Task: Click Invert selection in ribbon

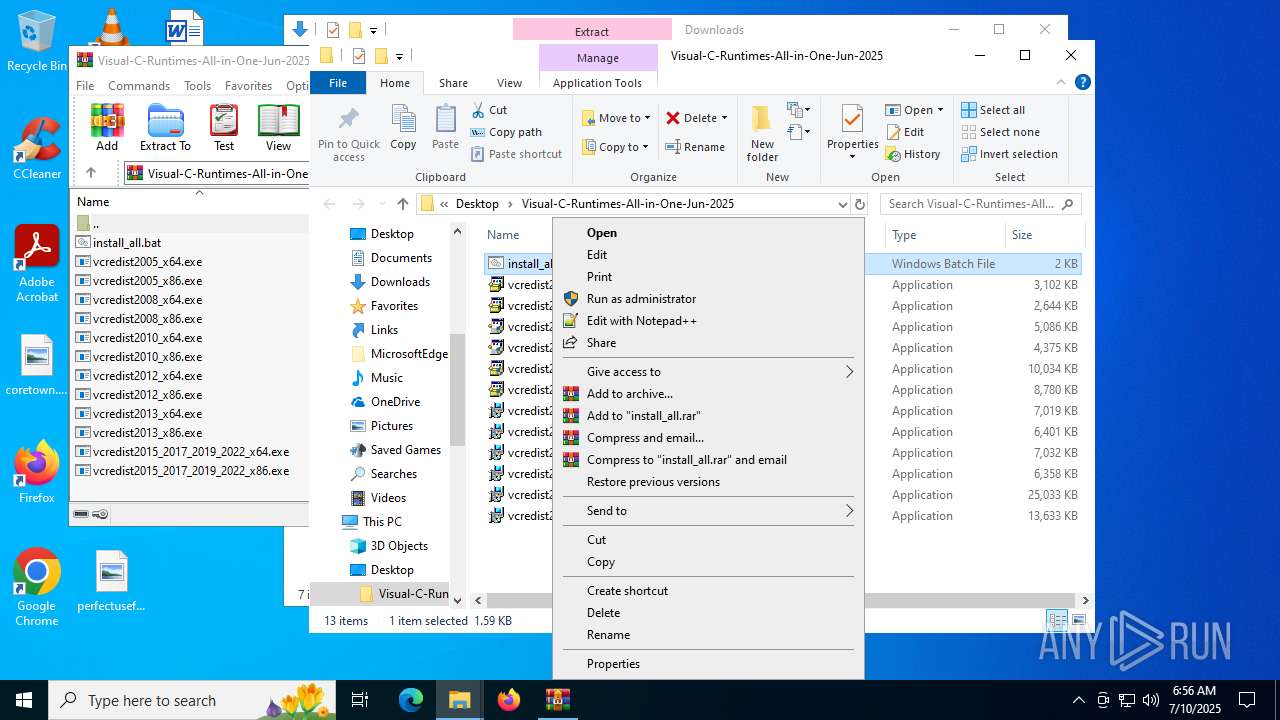Action: click(x=1009, y=154)
